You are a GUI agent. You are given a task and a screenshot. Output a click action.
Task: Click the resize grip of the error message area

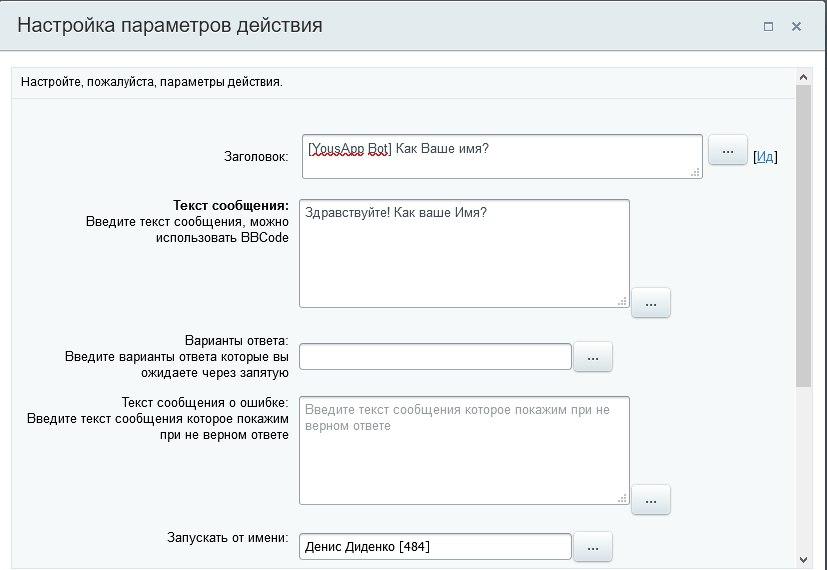622,498
